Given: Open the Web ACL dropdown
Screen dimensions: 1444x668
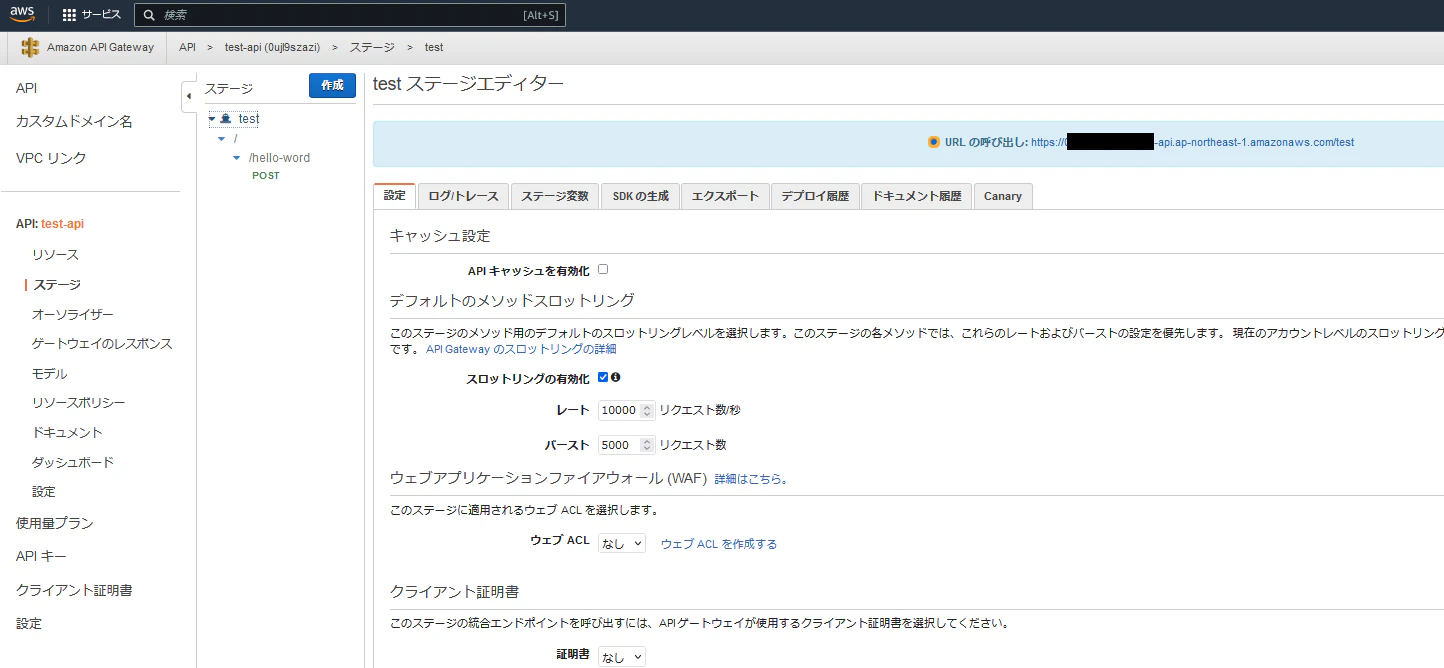Looking at the screenshot, I should (x=622, y=543).
